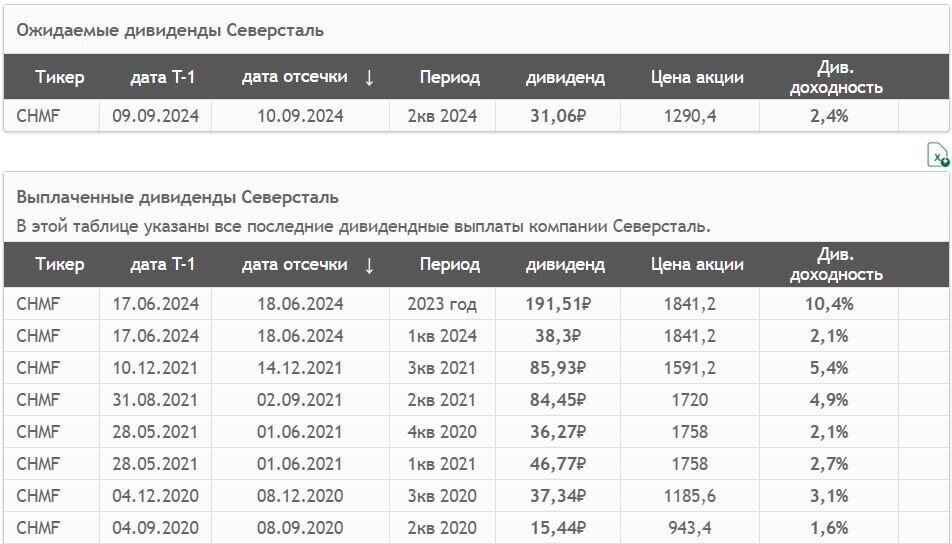
Task: Select the 'Выплаченные дивиденды Северсталь' heading
Action: tap(177, 197)
